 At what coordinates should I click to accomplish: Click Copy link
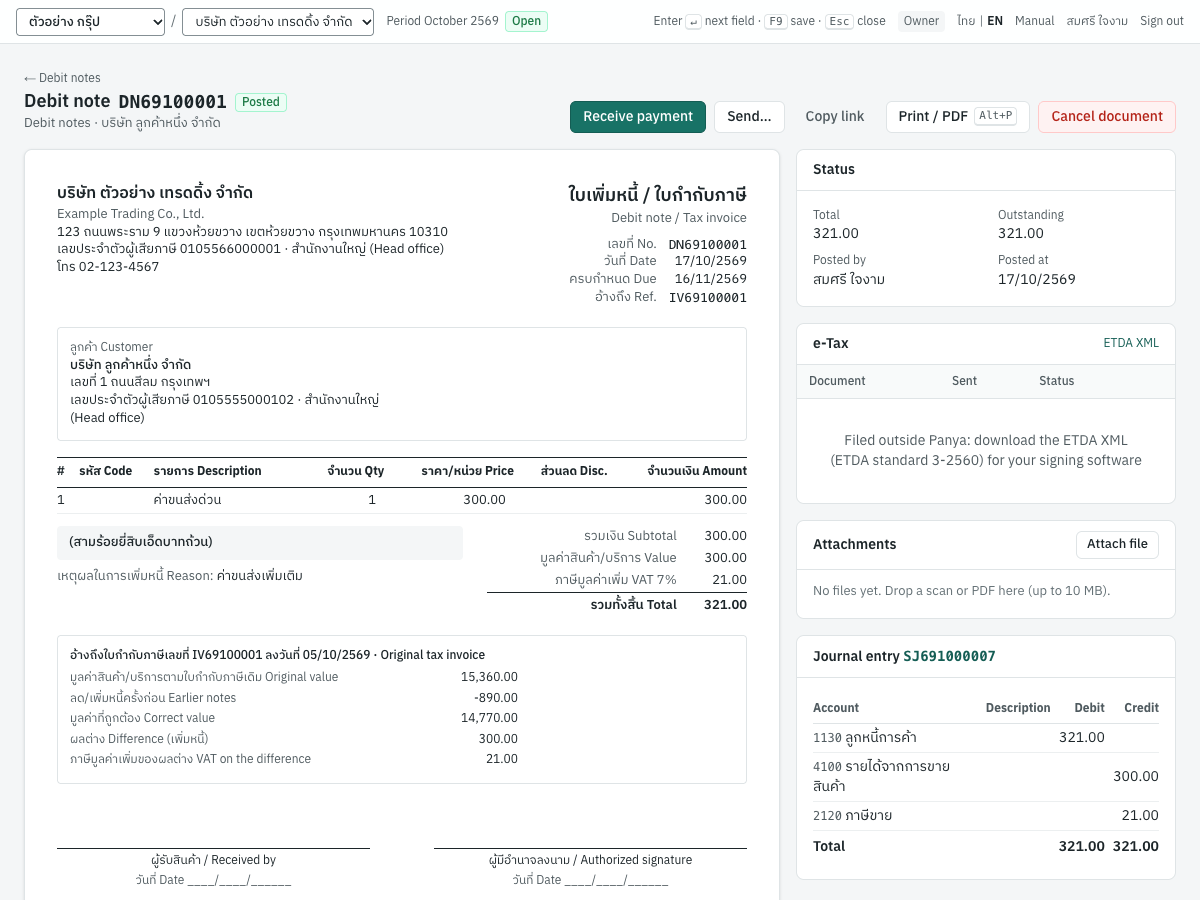click(835, 117)
